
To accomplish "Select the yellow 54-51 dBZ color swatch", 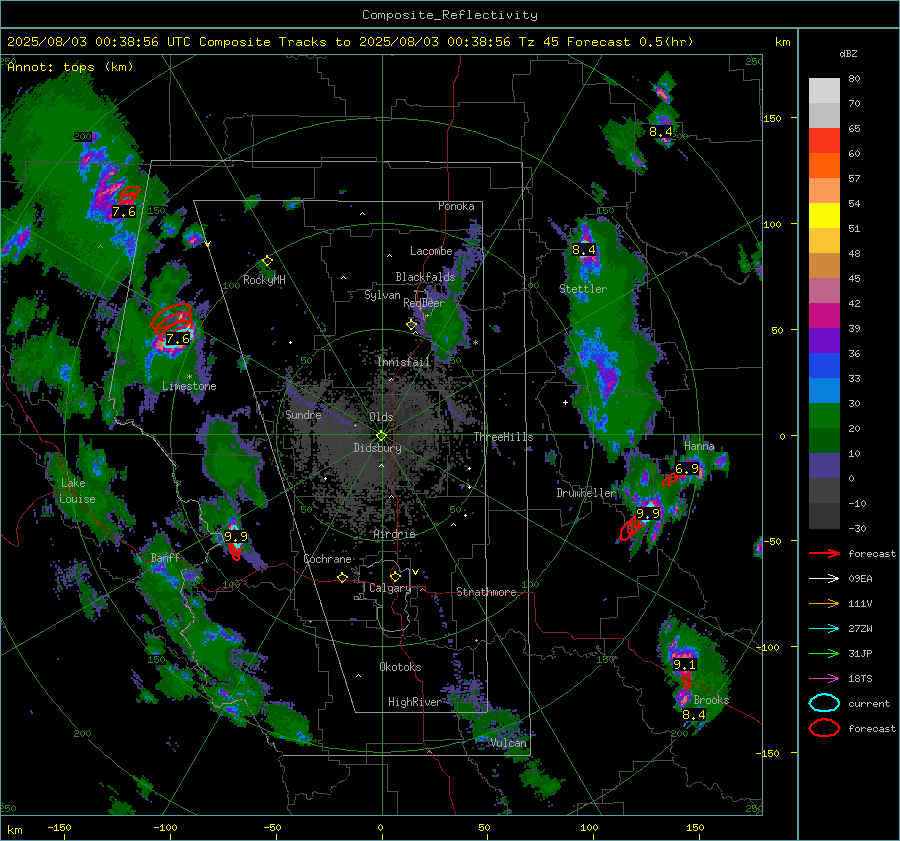I will pos(824,216).
